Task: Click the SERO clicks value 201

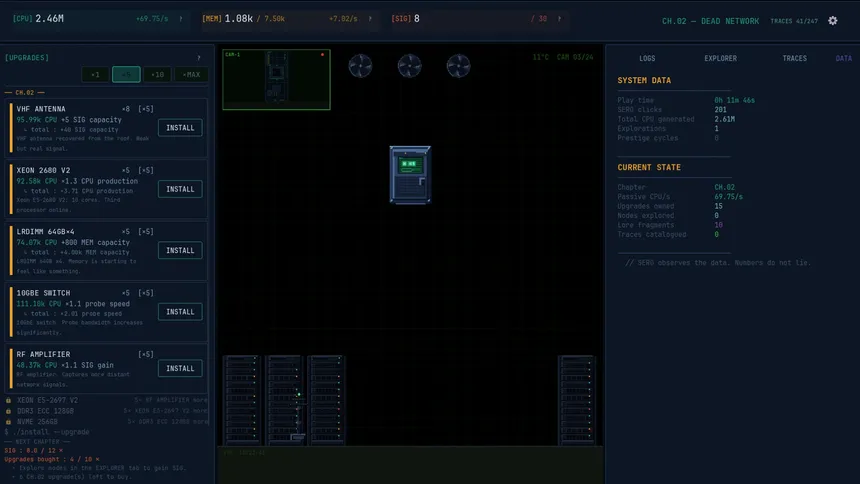Action: click(720, 110)
